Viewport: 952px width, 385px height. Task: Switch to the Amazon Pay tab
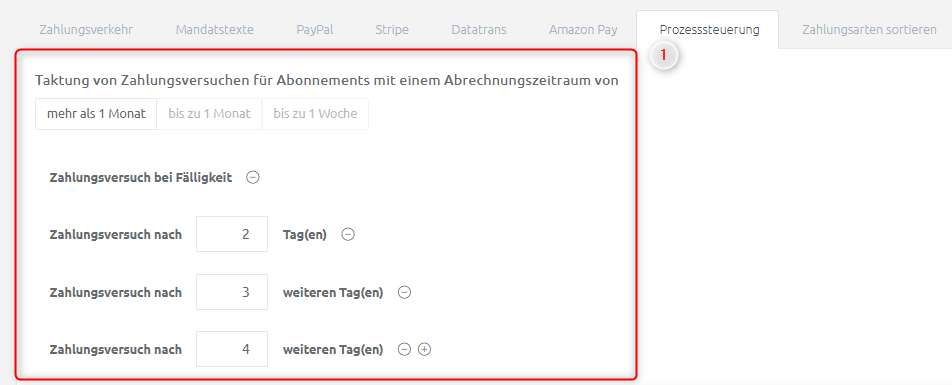pyautogui.click(x=583, y=29)
